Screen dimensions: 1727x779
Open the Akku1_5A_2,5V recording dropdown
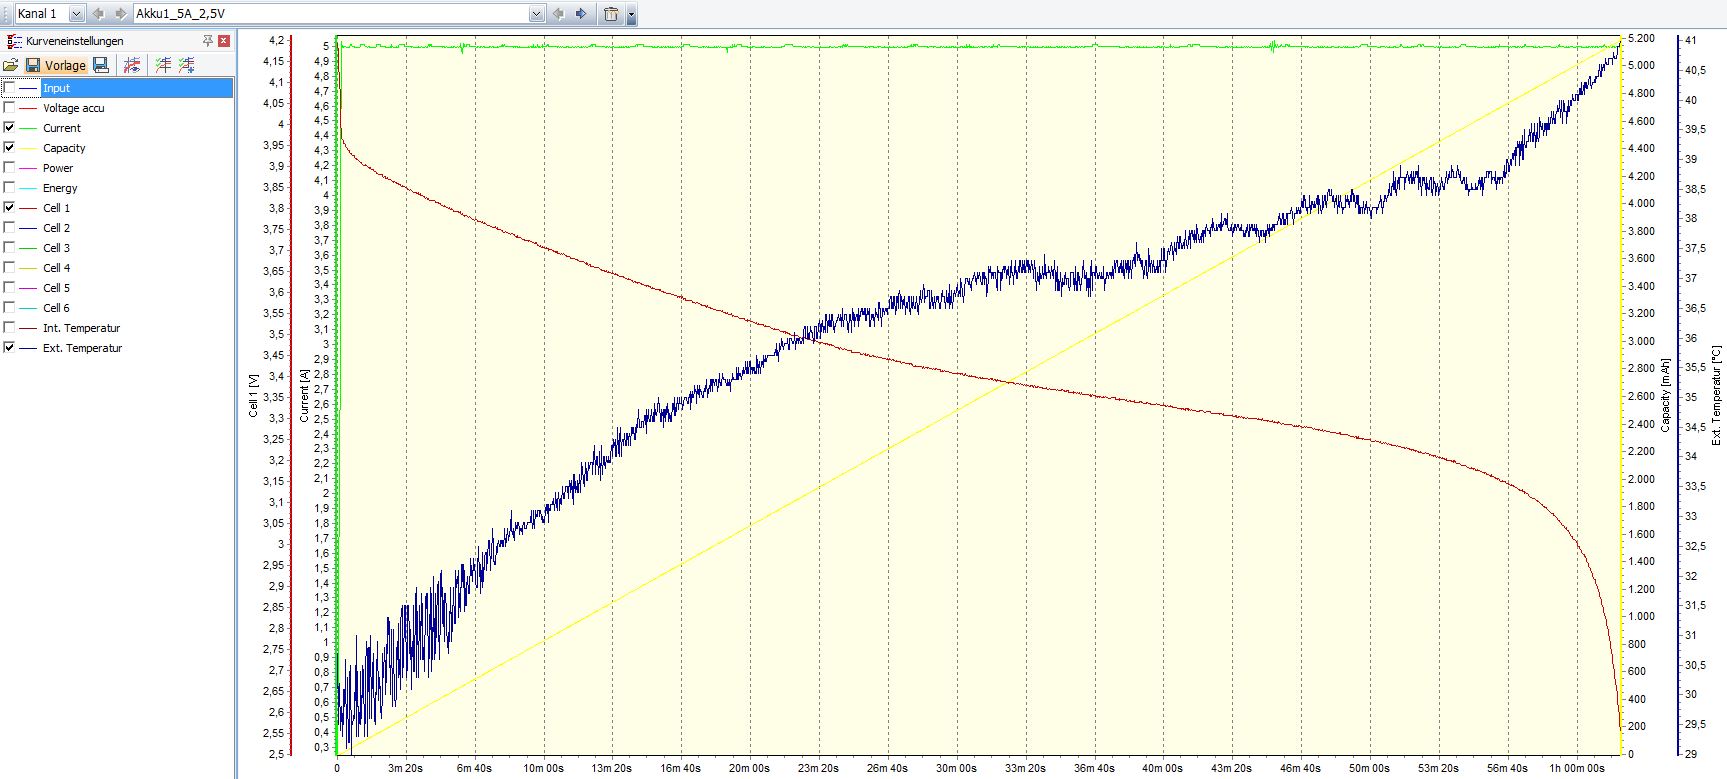[536, 14]
